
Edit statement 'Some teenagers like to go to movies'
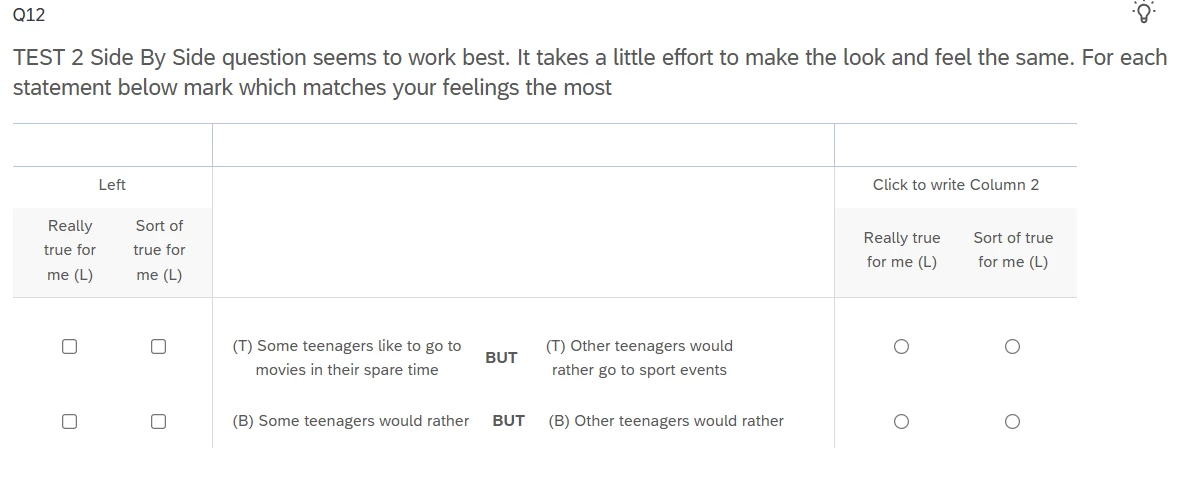347,358
